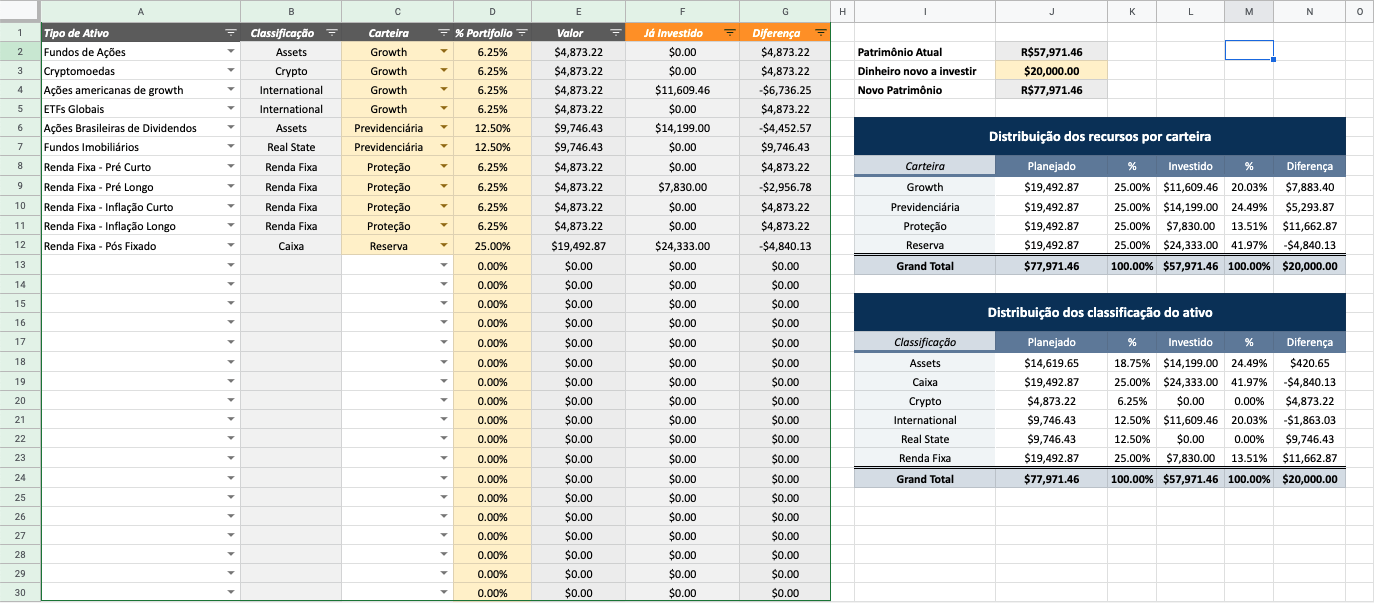Select column D header
Image resolution: width=1374 pixels, height=603 pixels.
click(492, 11)
